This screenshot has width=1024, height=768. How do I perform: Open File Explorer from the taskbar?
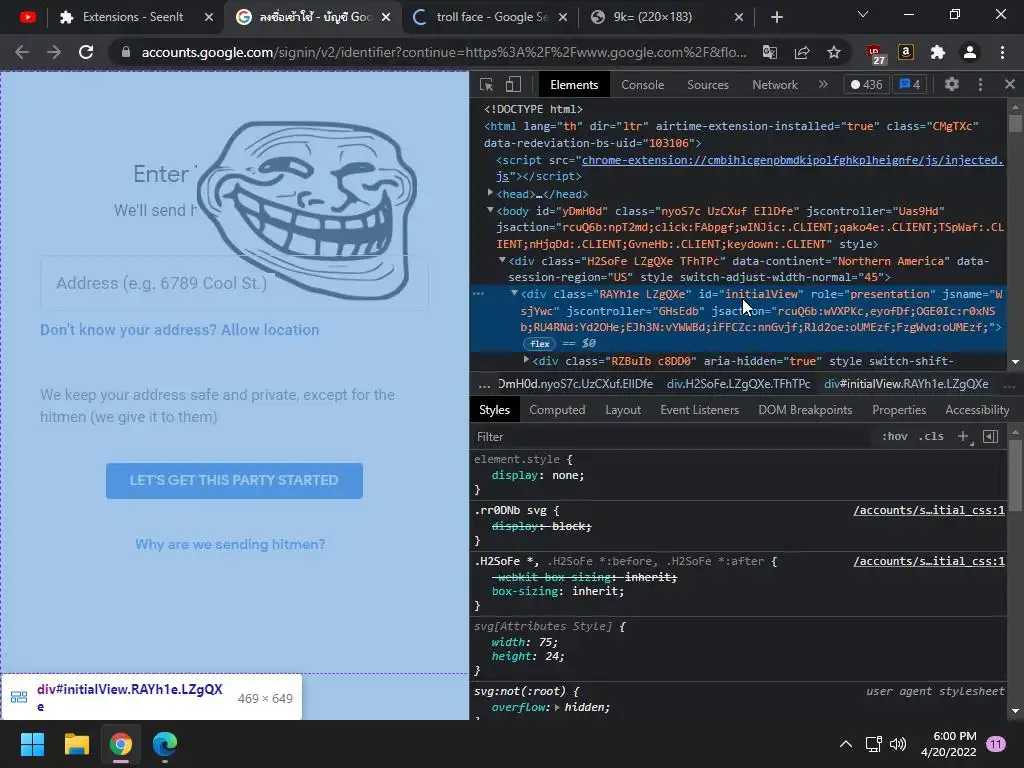click(x=76, y=744)
